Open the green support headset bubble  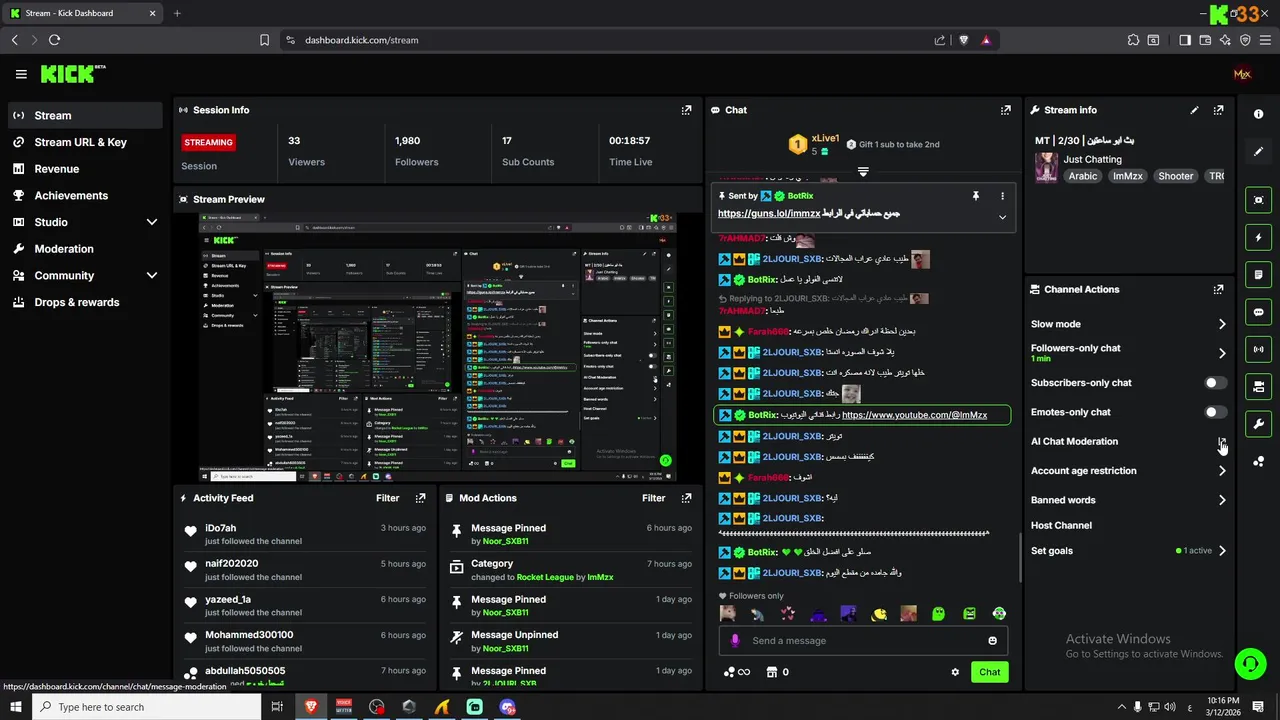1249,664
